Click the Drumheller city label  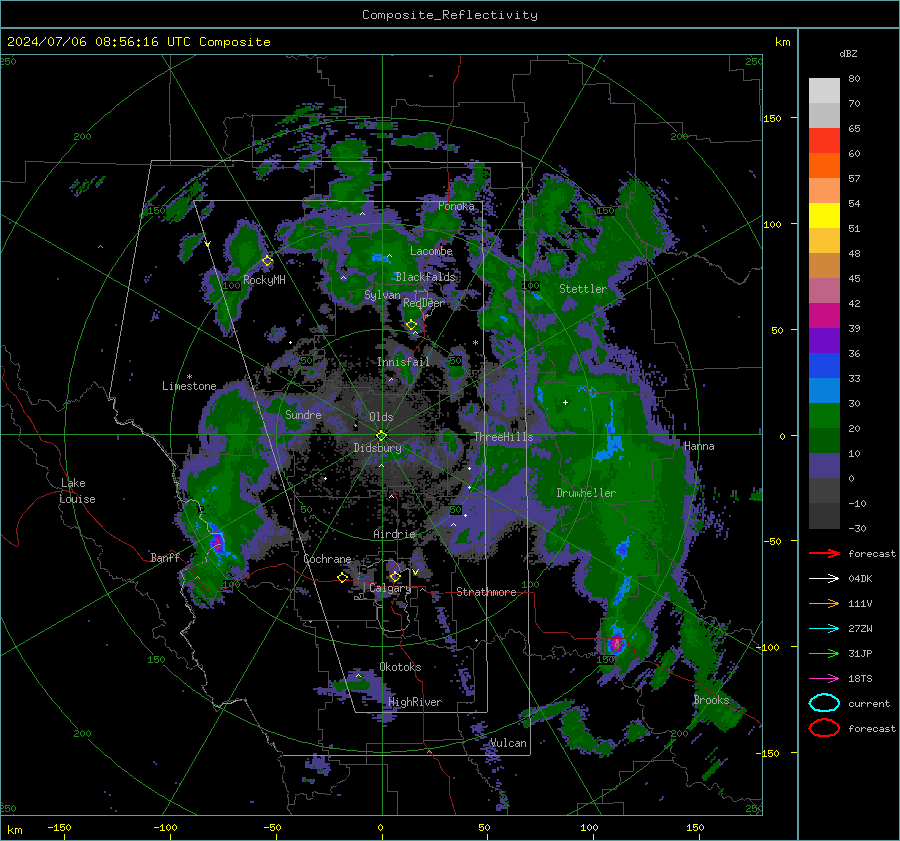coord(586,493)
